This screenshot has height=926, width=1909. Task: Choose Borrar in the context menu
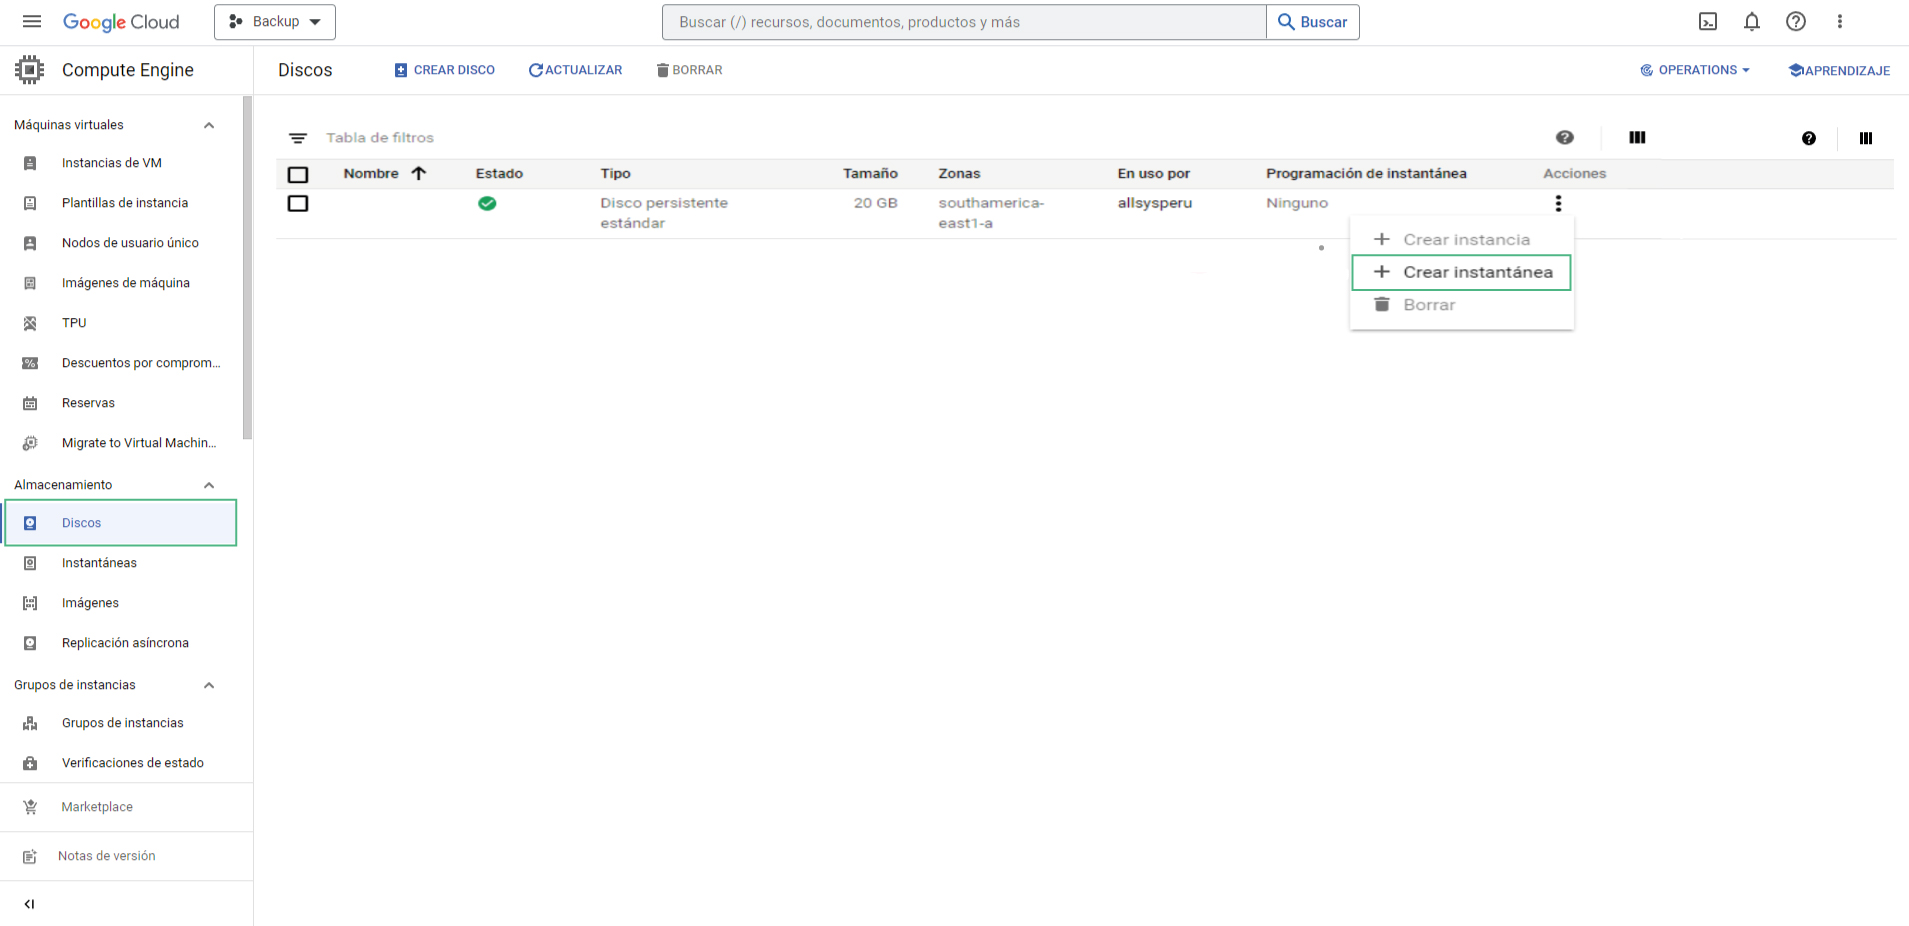1428,305
